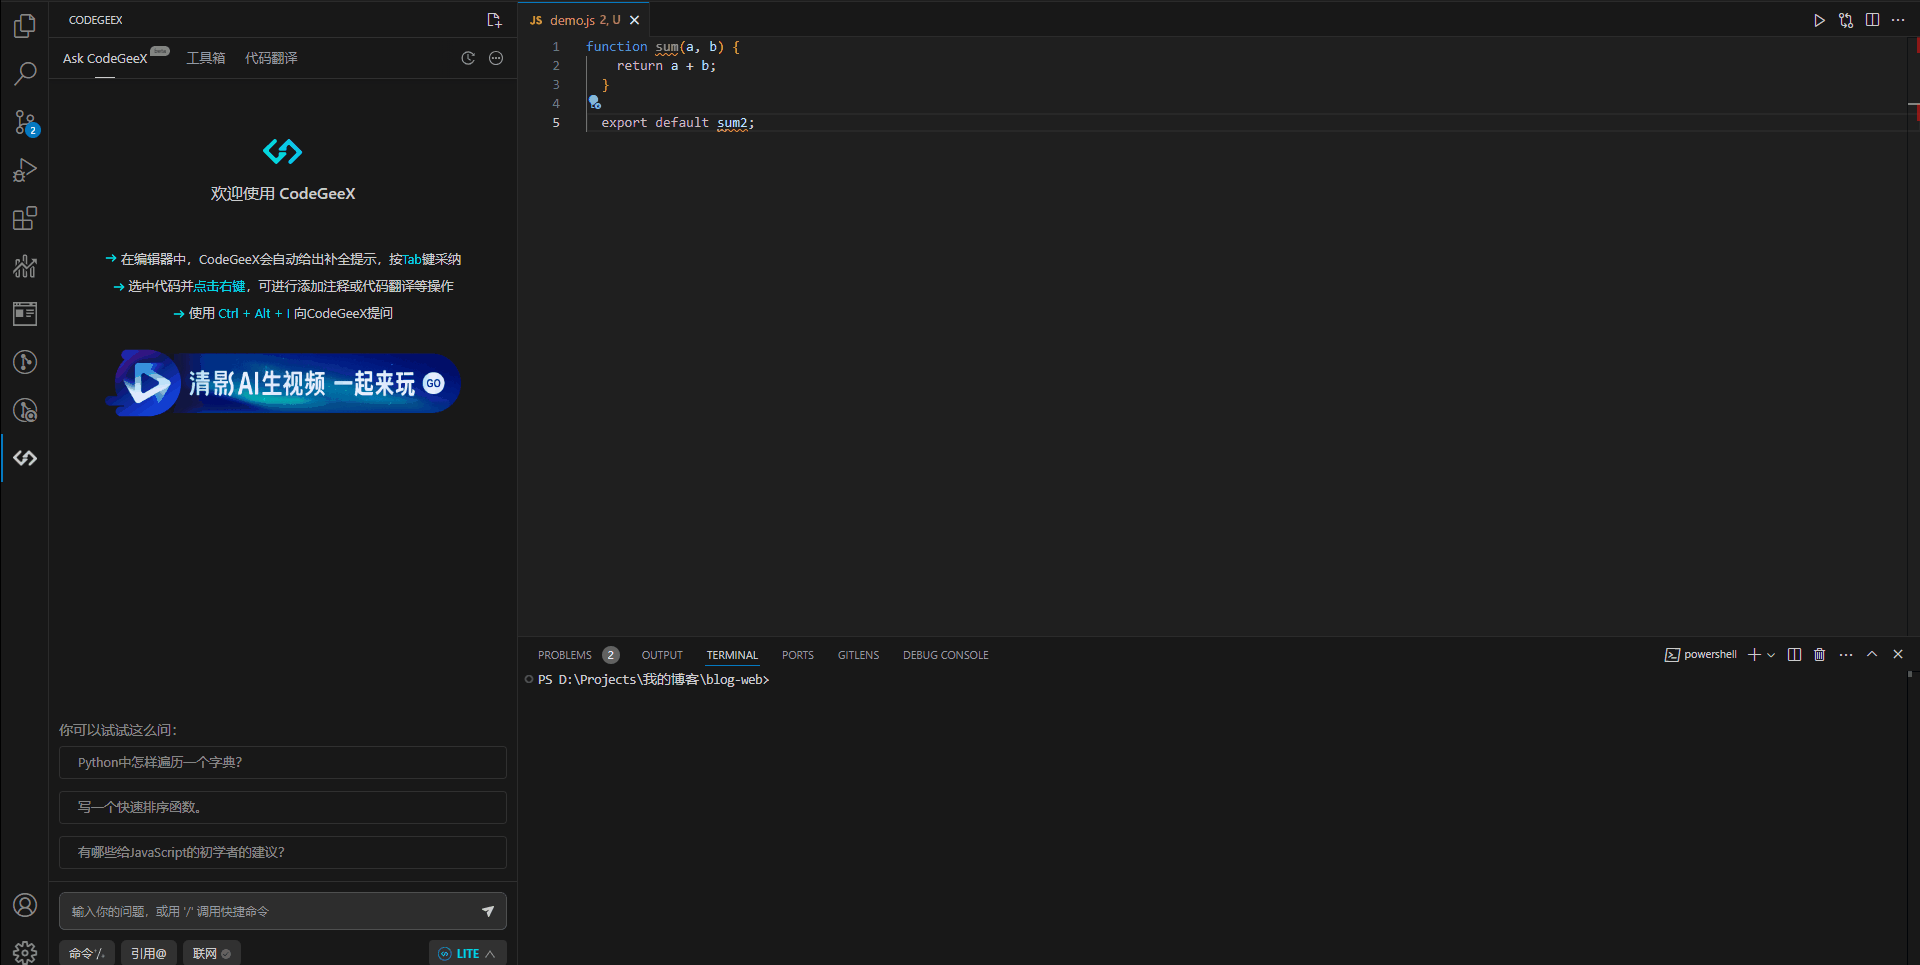Open the 清影AI生视频 promo banner
The width and height of the screenshot is (1920, 965).
click(283, 383)
